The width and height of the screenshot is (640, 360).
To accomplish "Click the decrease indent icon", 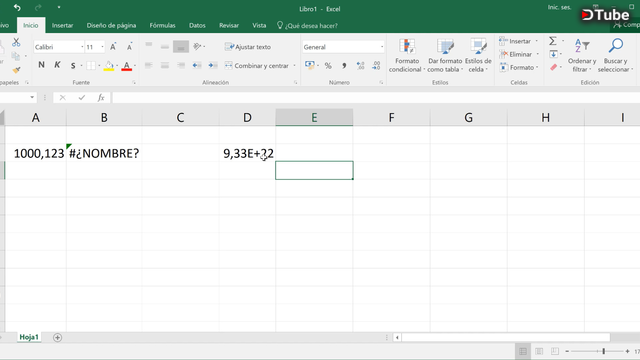I will click(x=197, y=65).
